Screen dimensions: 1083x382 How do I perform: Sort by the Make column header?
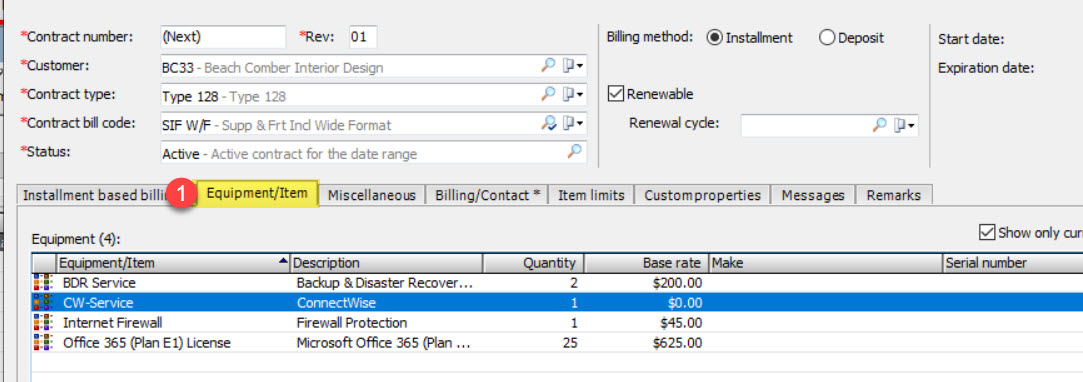point(825,263)
